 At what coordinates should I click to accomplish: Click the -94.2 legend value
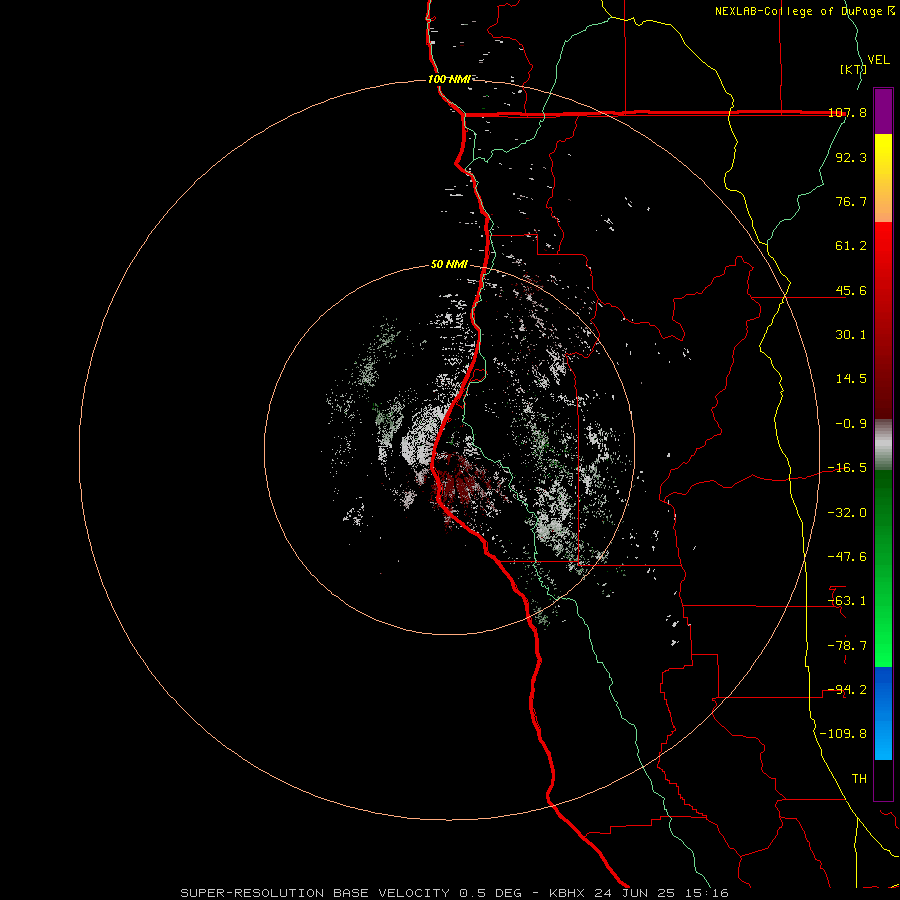click(x=847, y=690)
